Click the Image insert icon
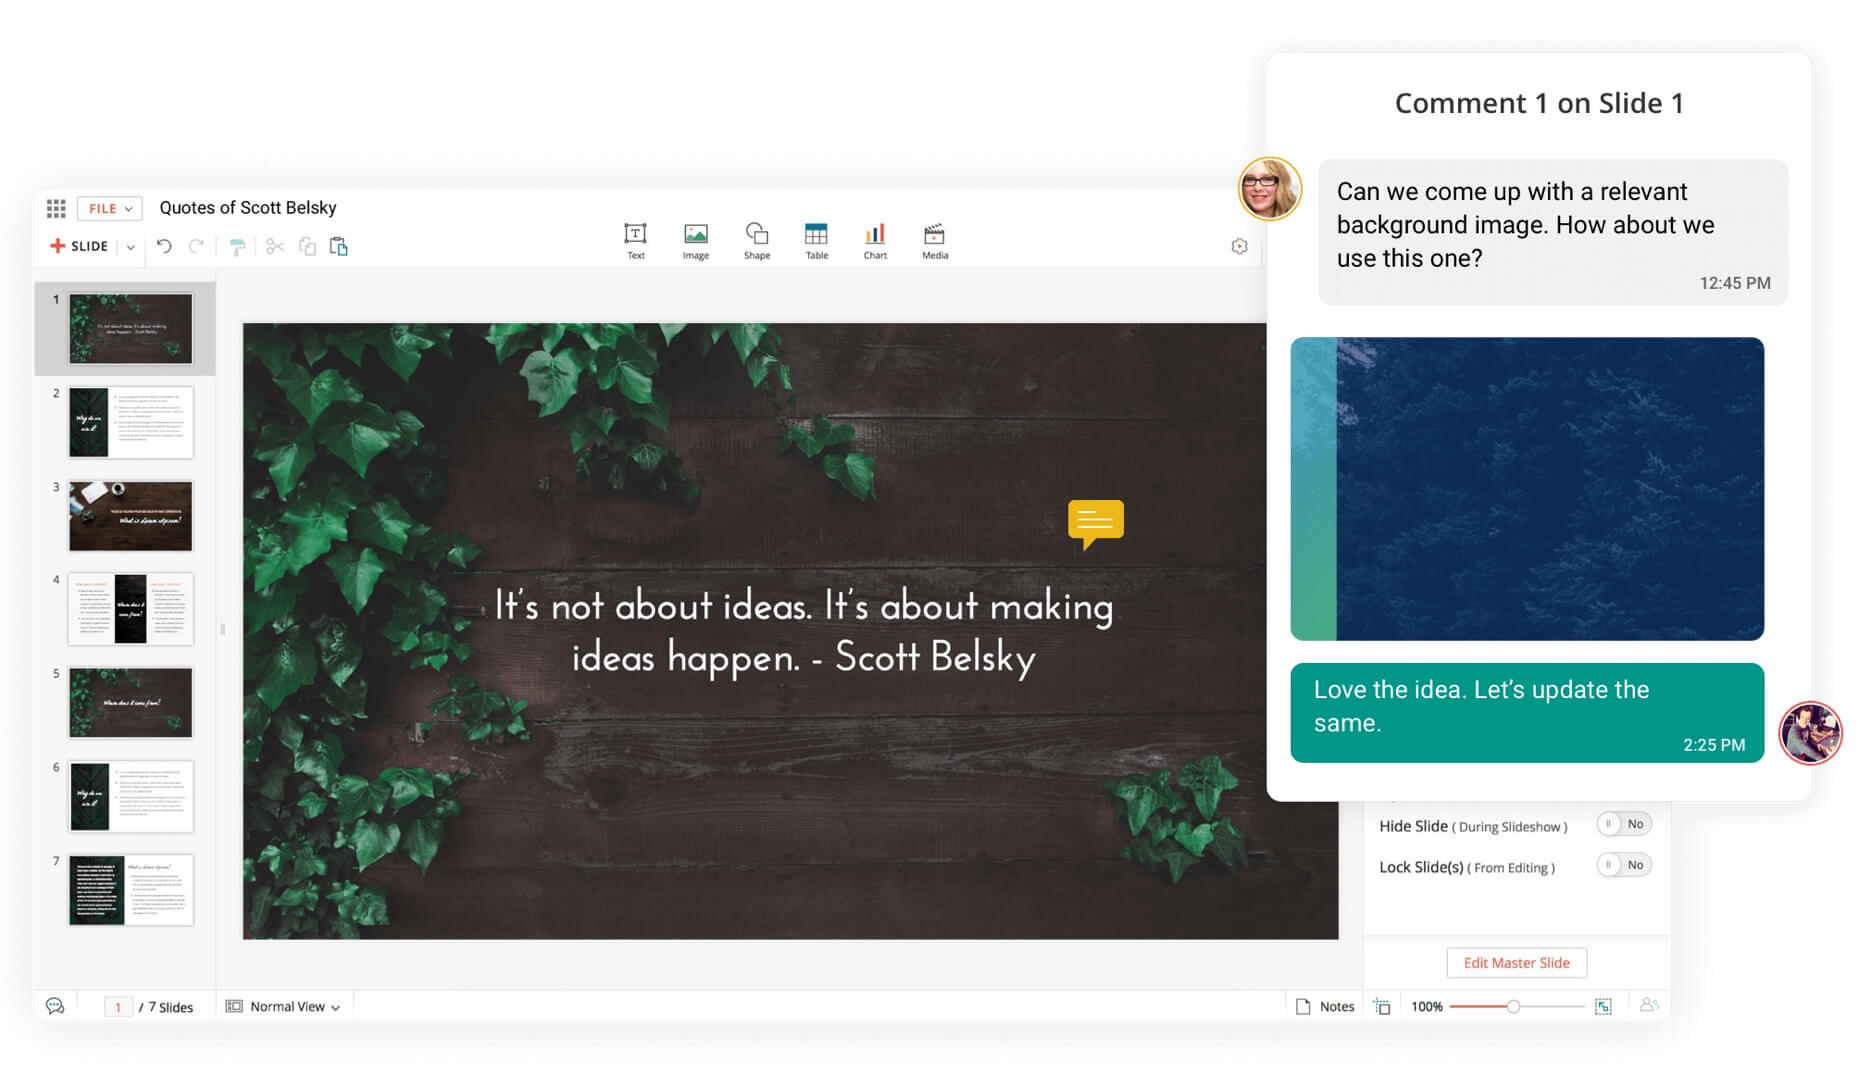Screen dimensions: 1872x1087 pos(695,240)
